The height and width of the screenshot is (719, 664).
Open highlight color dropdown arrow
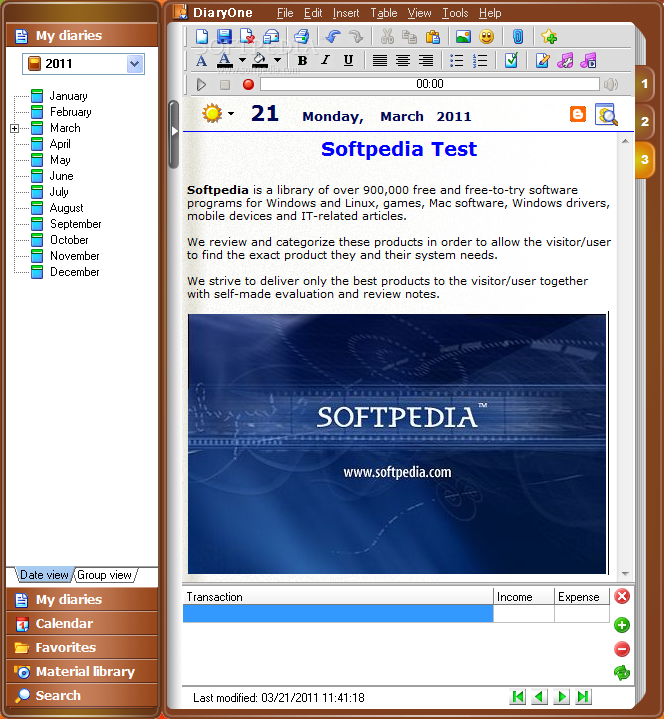pyautogui.click(x=277, y=60)
